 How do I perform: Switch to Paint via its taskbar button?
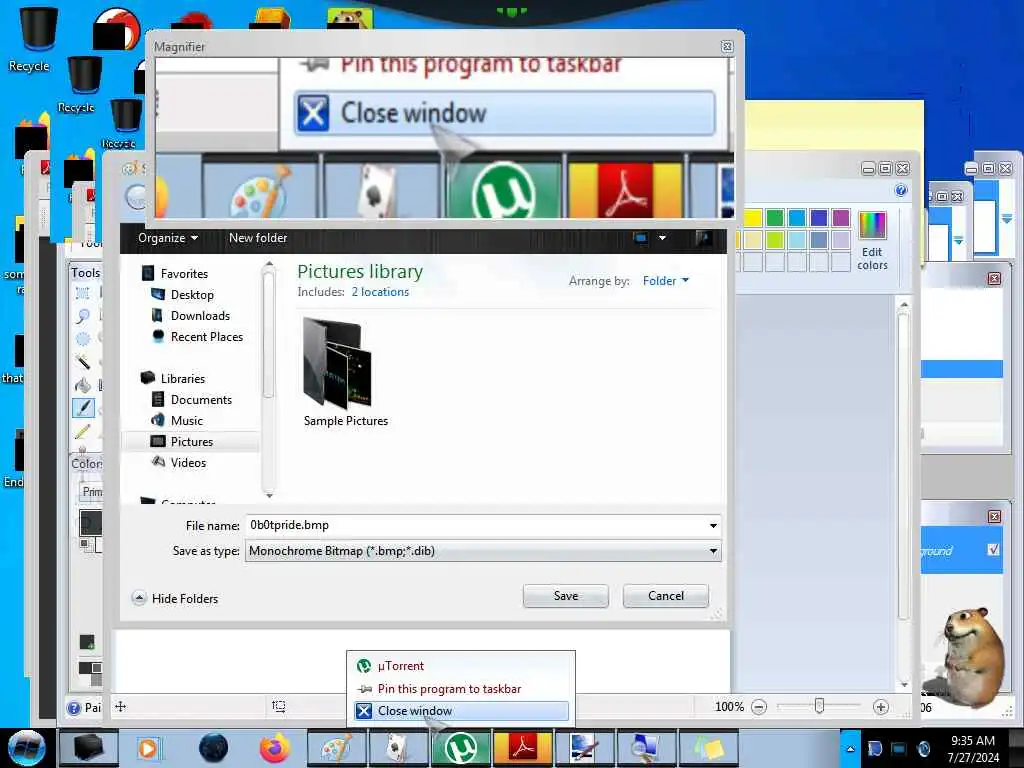pyautogui.click(x=336, y=748)
